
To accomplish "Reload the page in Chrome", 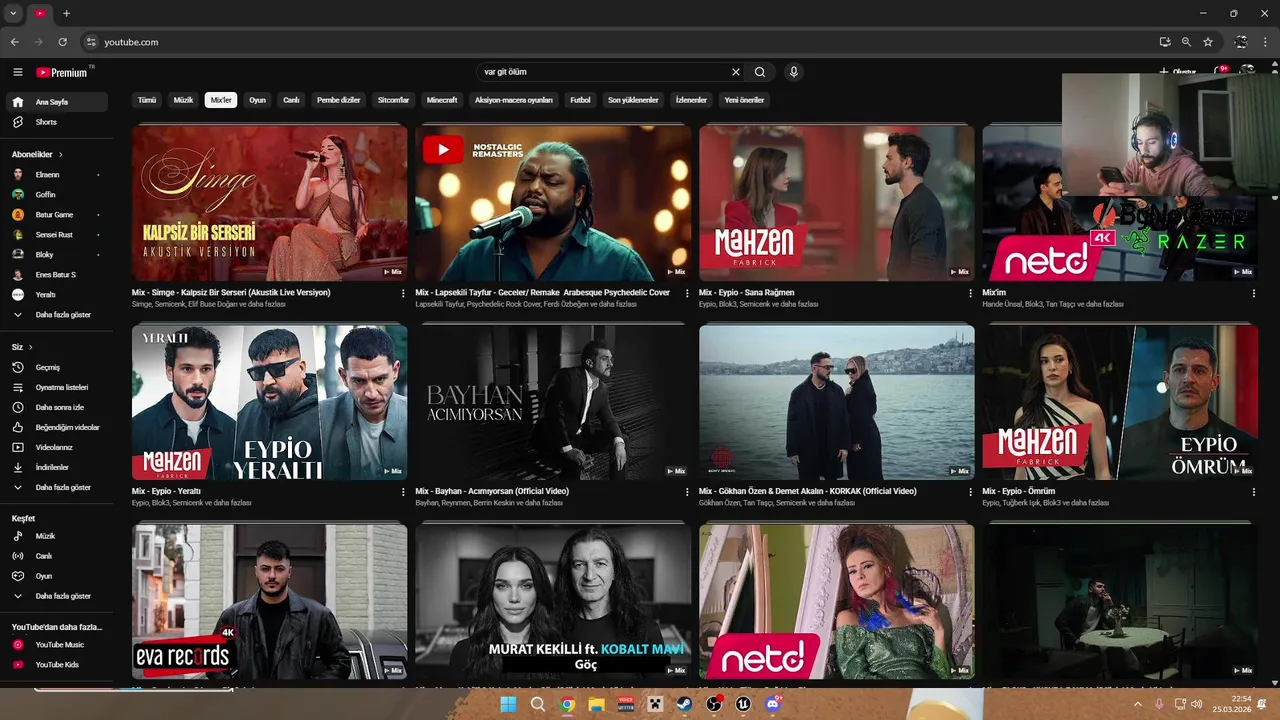I will pos(62,42).
